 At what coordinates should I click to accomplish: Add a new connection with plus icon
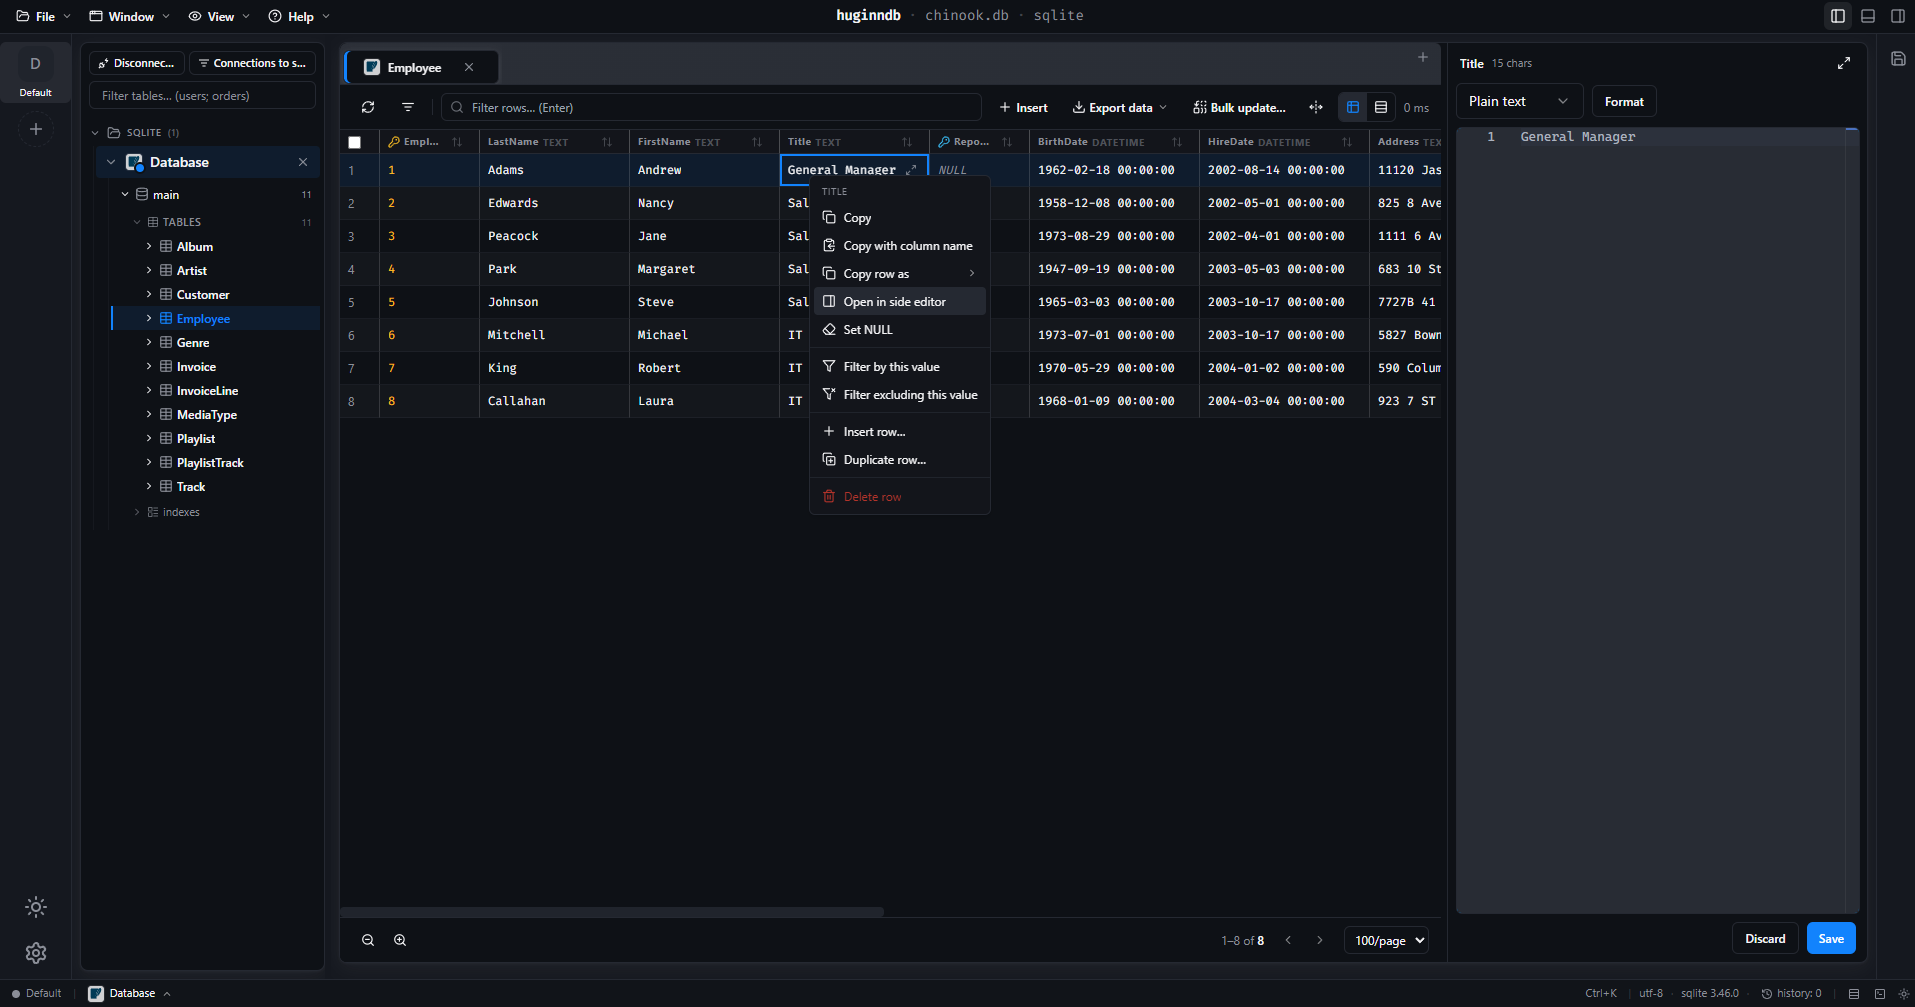pos(36,129)
